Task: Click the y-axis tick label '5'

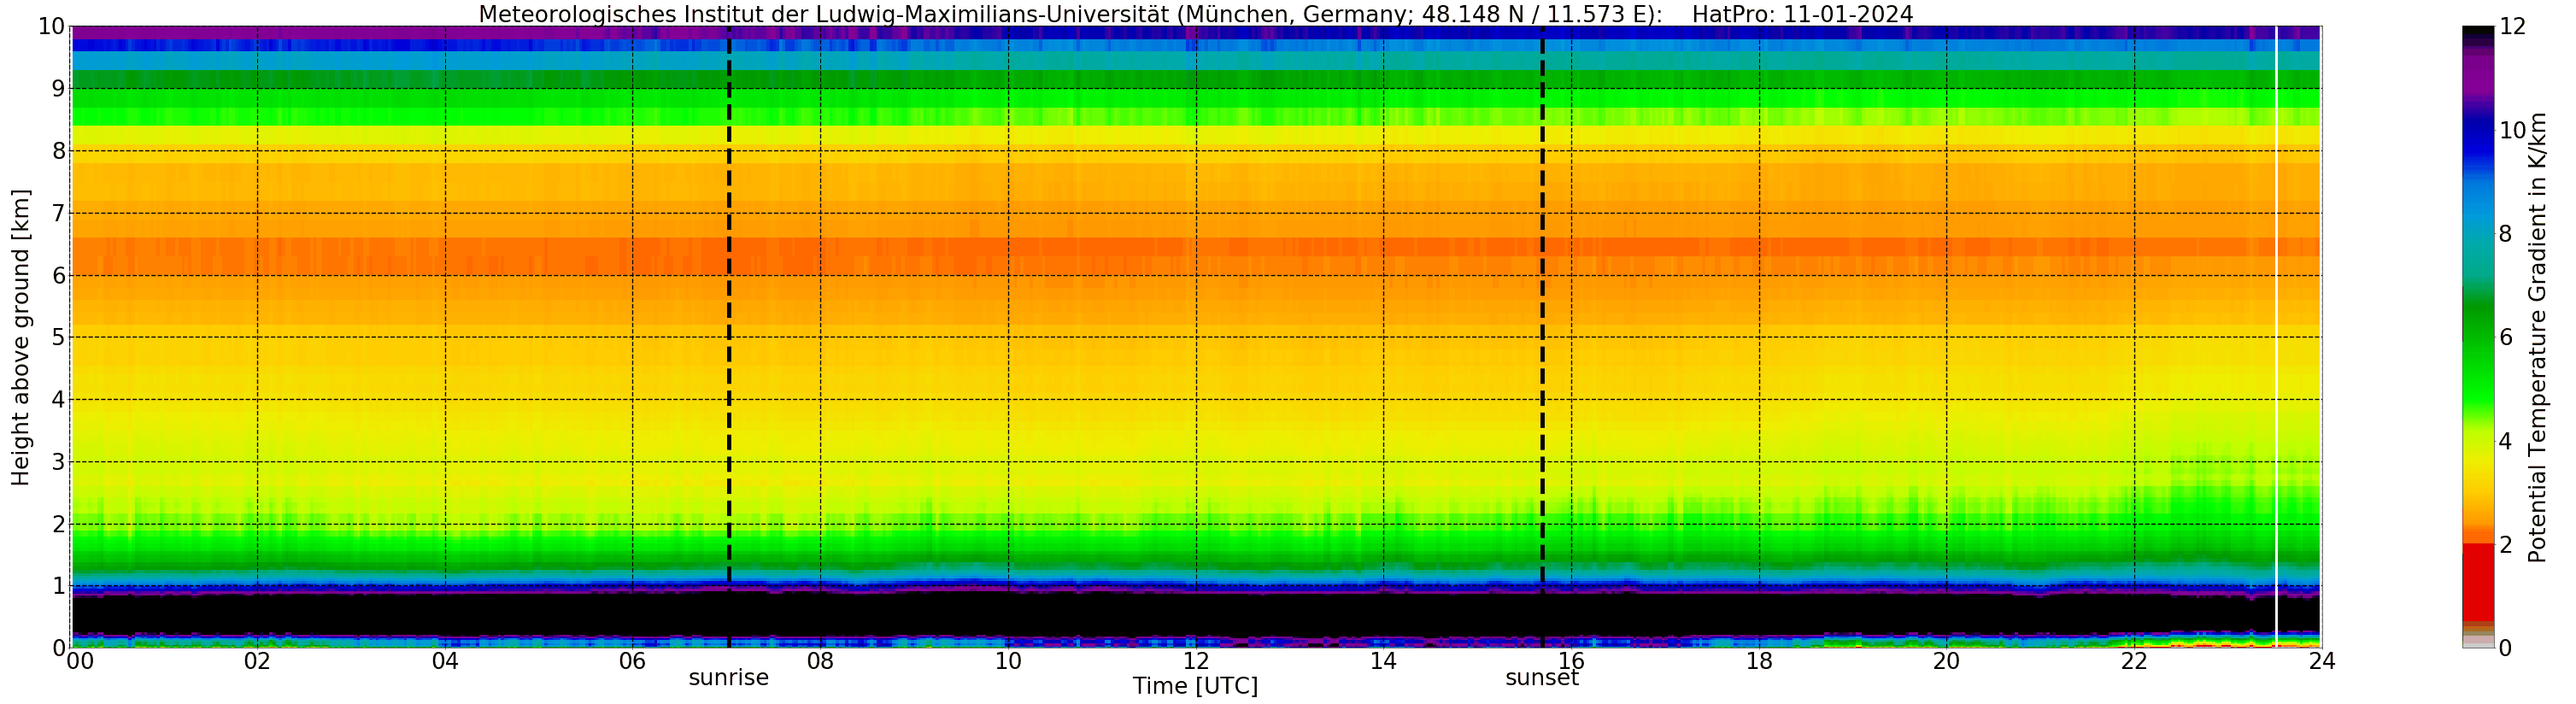Action: click(58, 337)
